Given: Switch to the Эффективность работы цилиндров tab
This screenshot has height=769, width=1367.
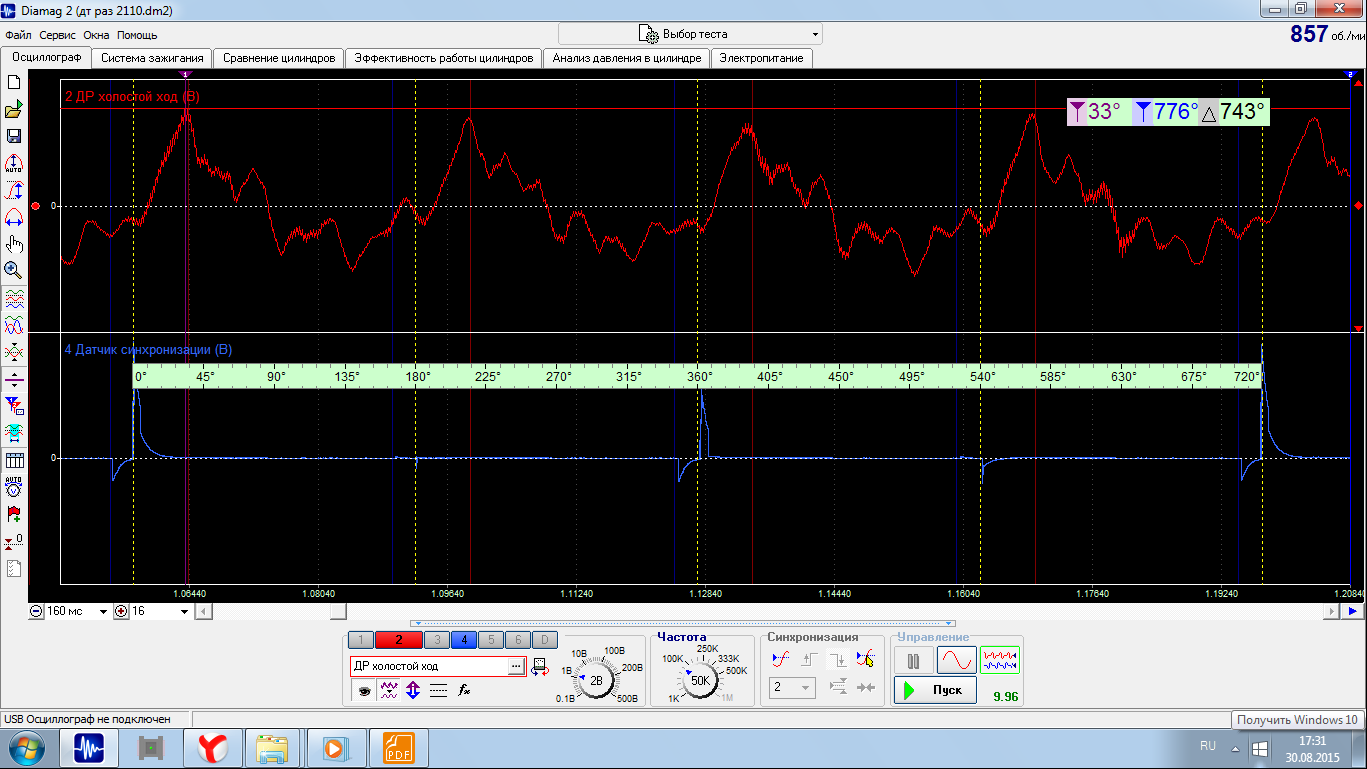Looking at the screenshot, I should pyautogui.click(x=444, y=58).
